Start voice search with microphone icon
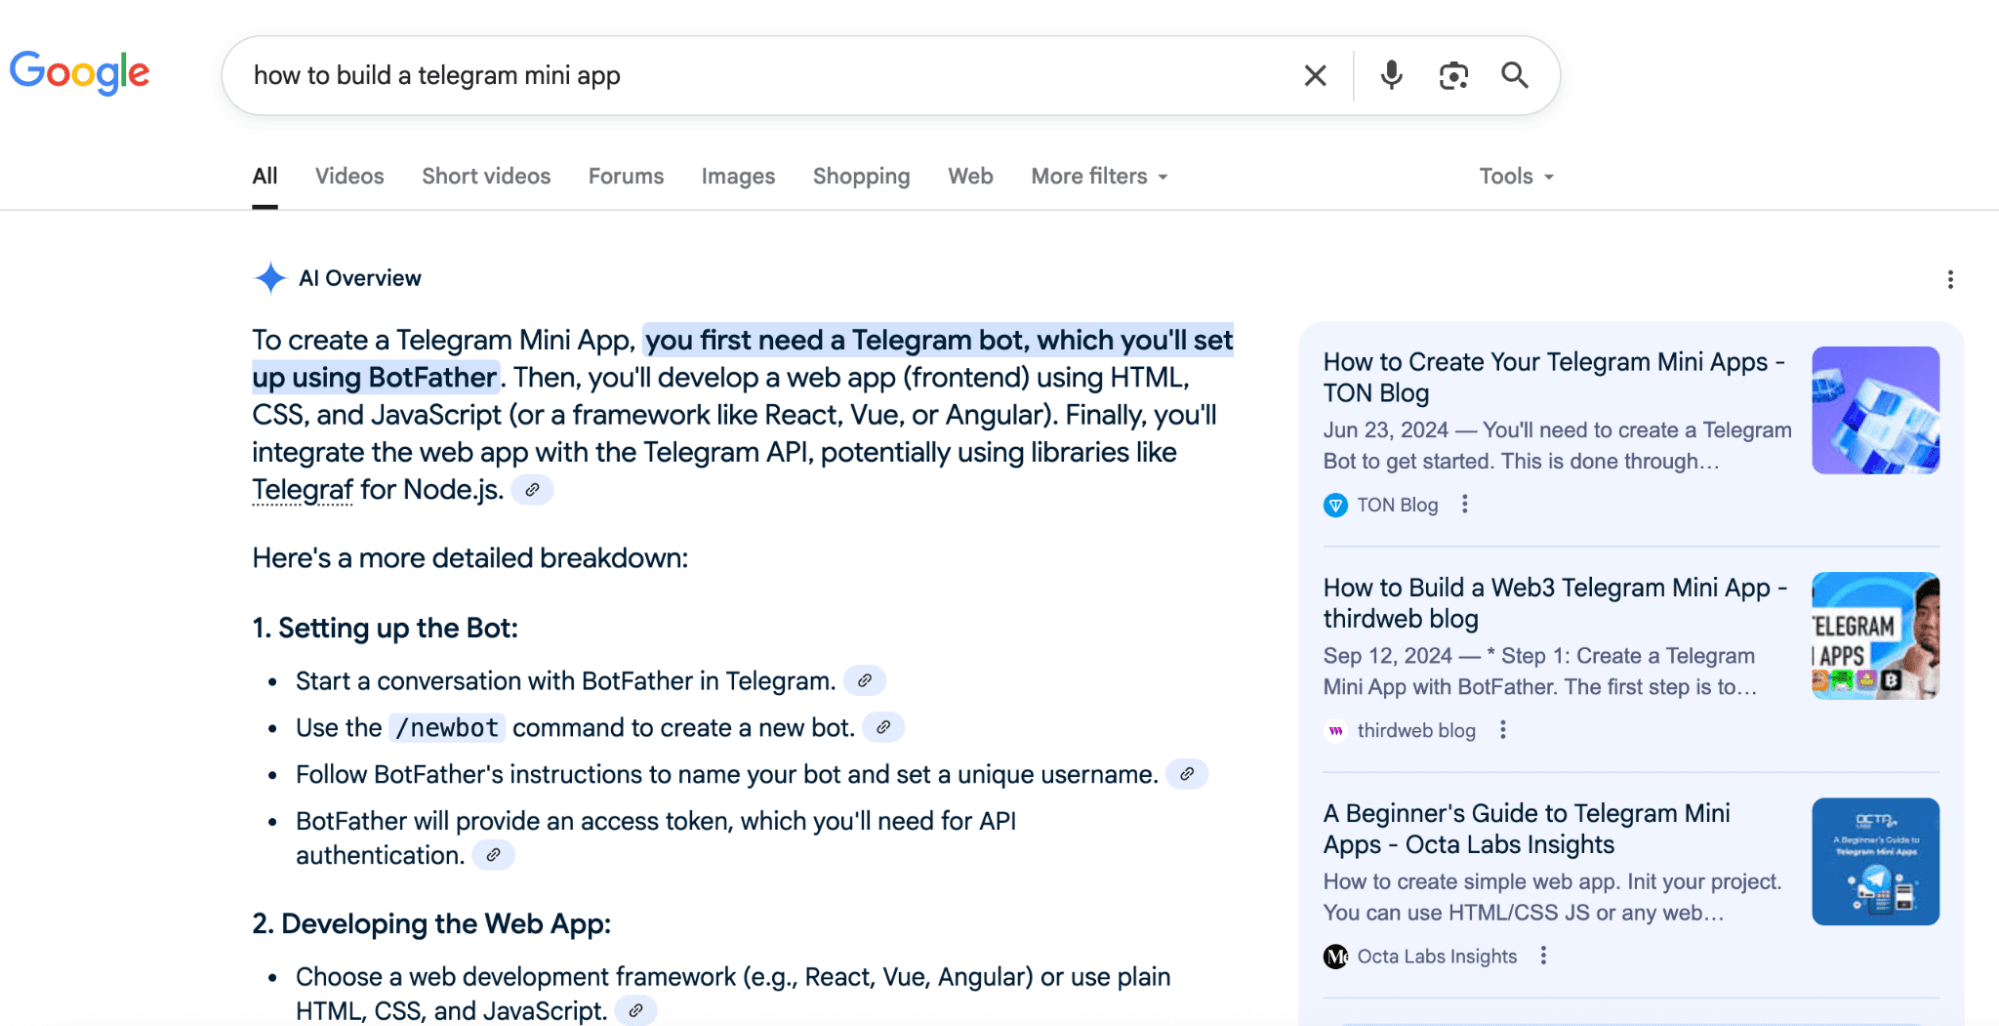 [x=1391, y=76]
